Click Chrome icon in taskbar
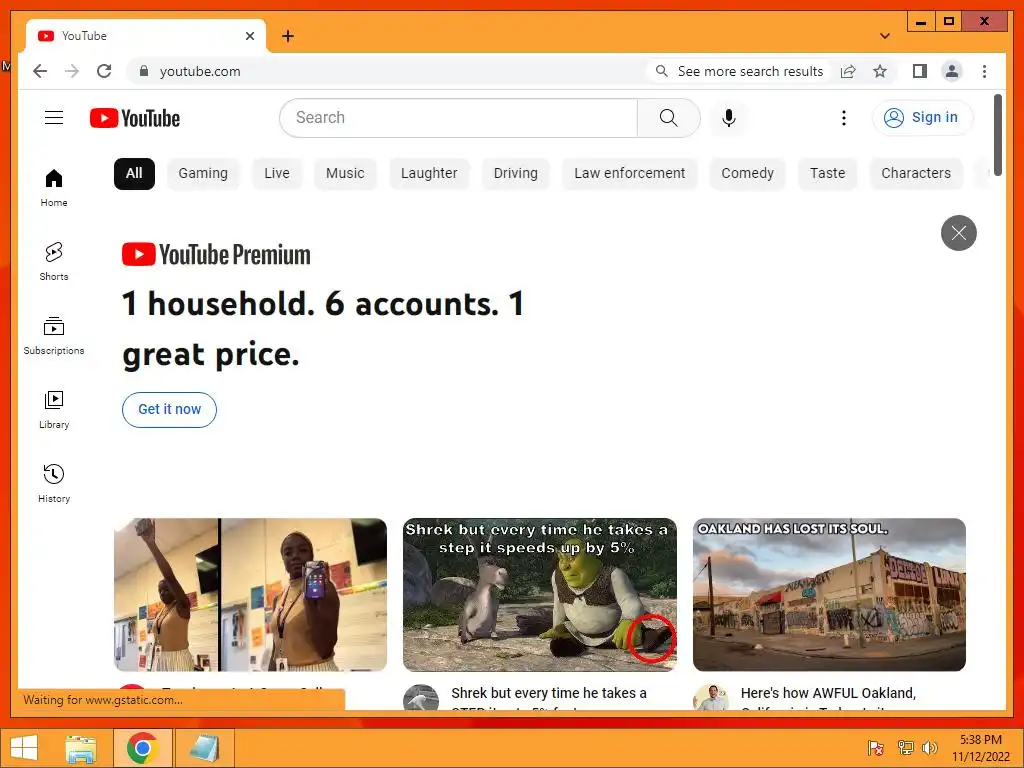Image resolution: width=1024 pixels, height=768 pixels. [142, 748]
